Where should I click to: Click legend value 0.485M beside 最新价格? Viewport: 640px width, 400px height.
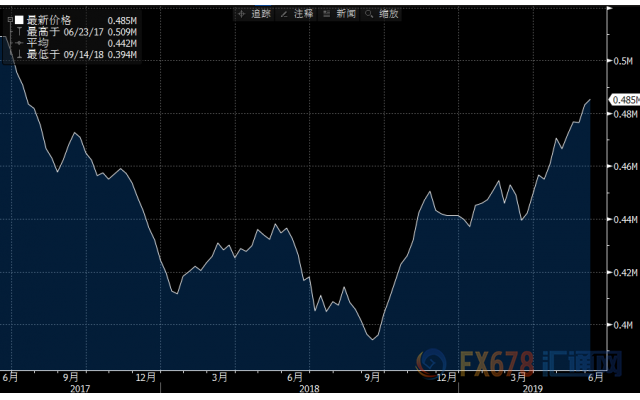122,20
